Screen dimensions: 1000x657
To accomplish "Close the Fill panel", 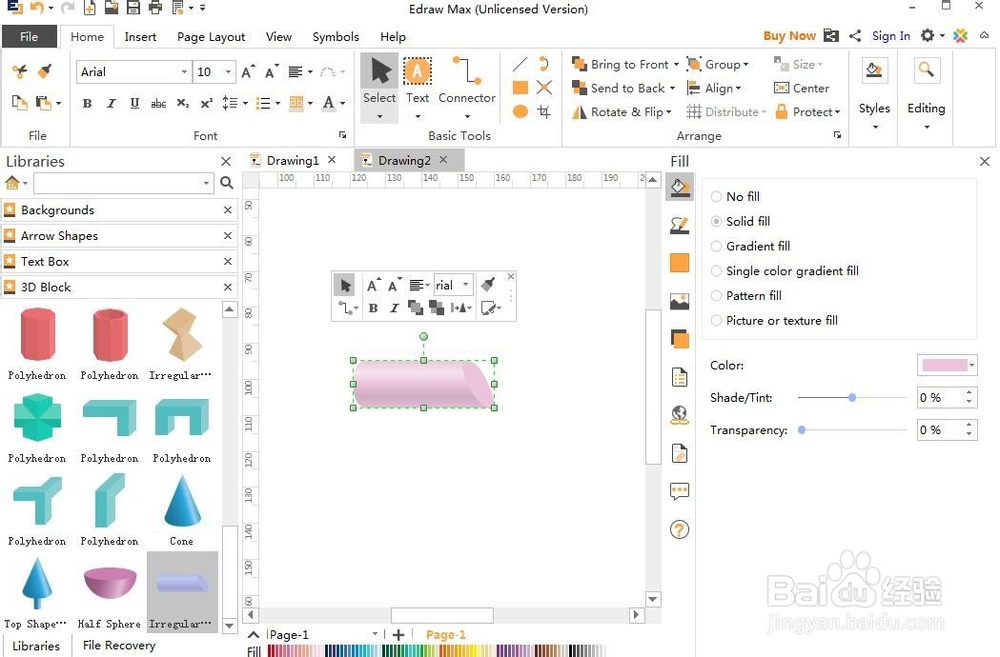I will click(985, 161).
